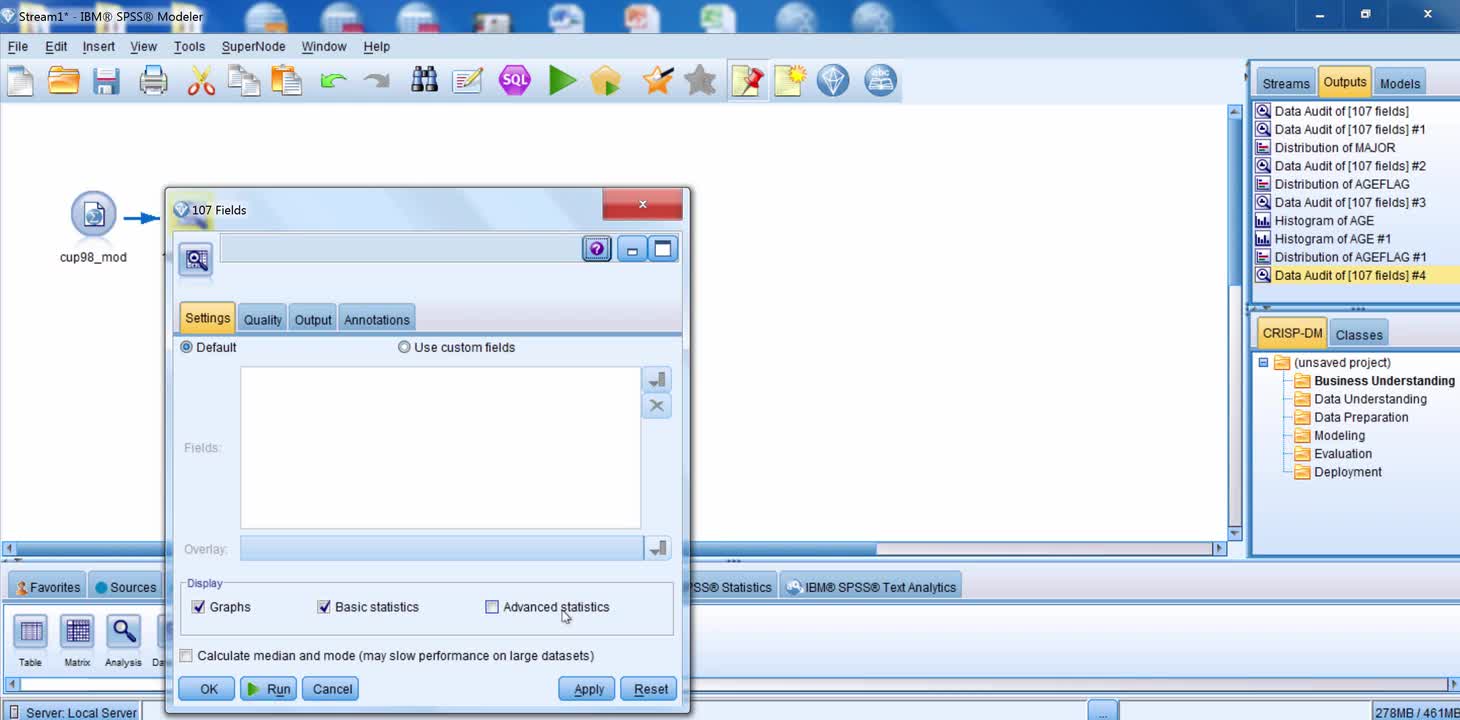Viewport: 1460px width, 720px height.
Task: Open a stream using the folder icon
Action: pos(64,81)
